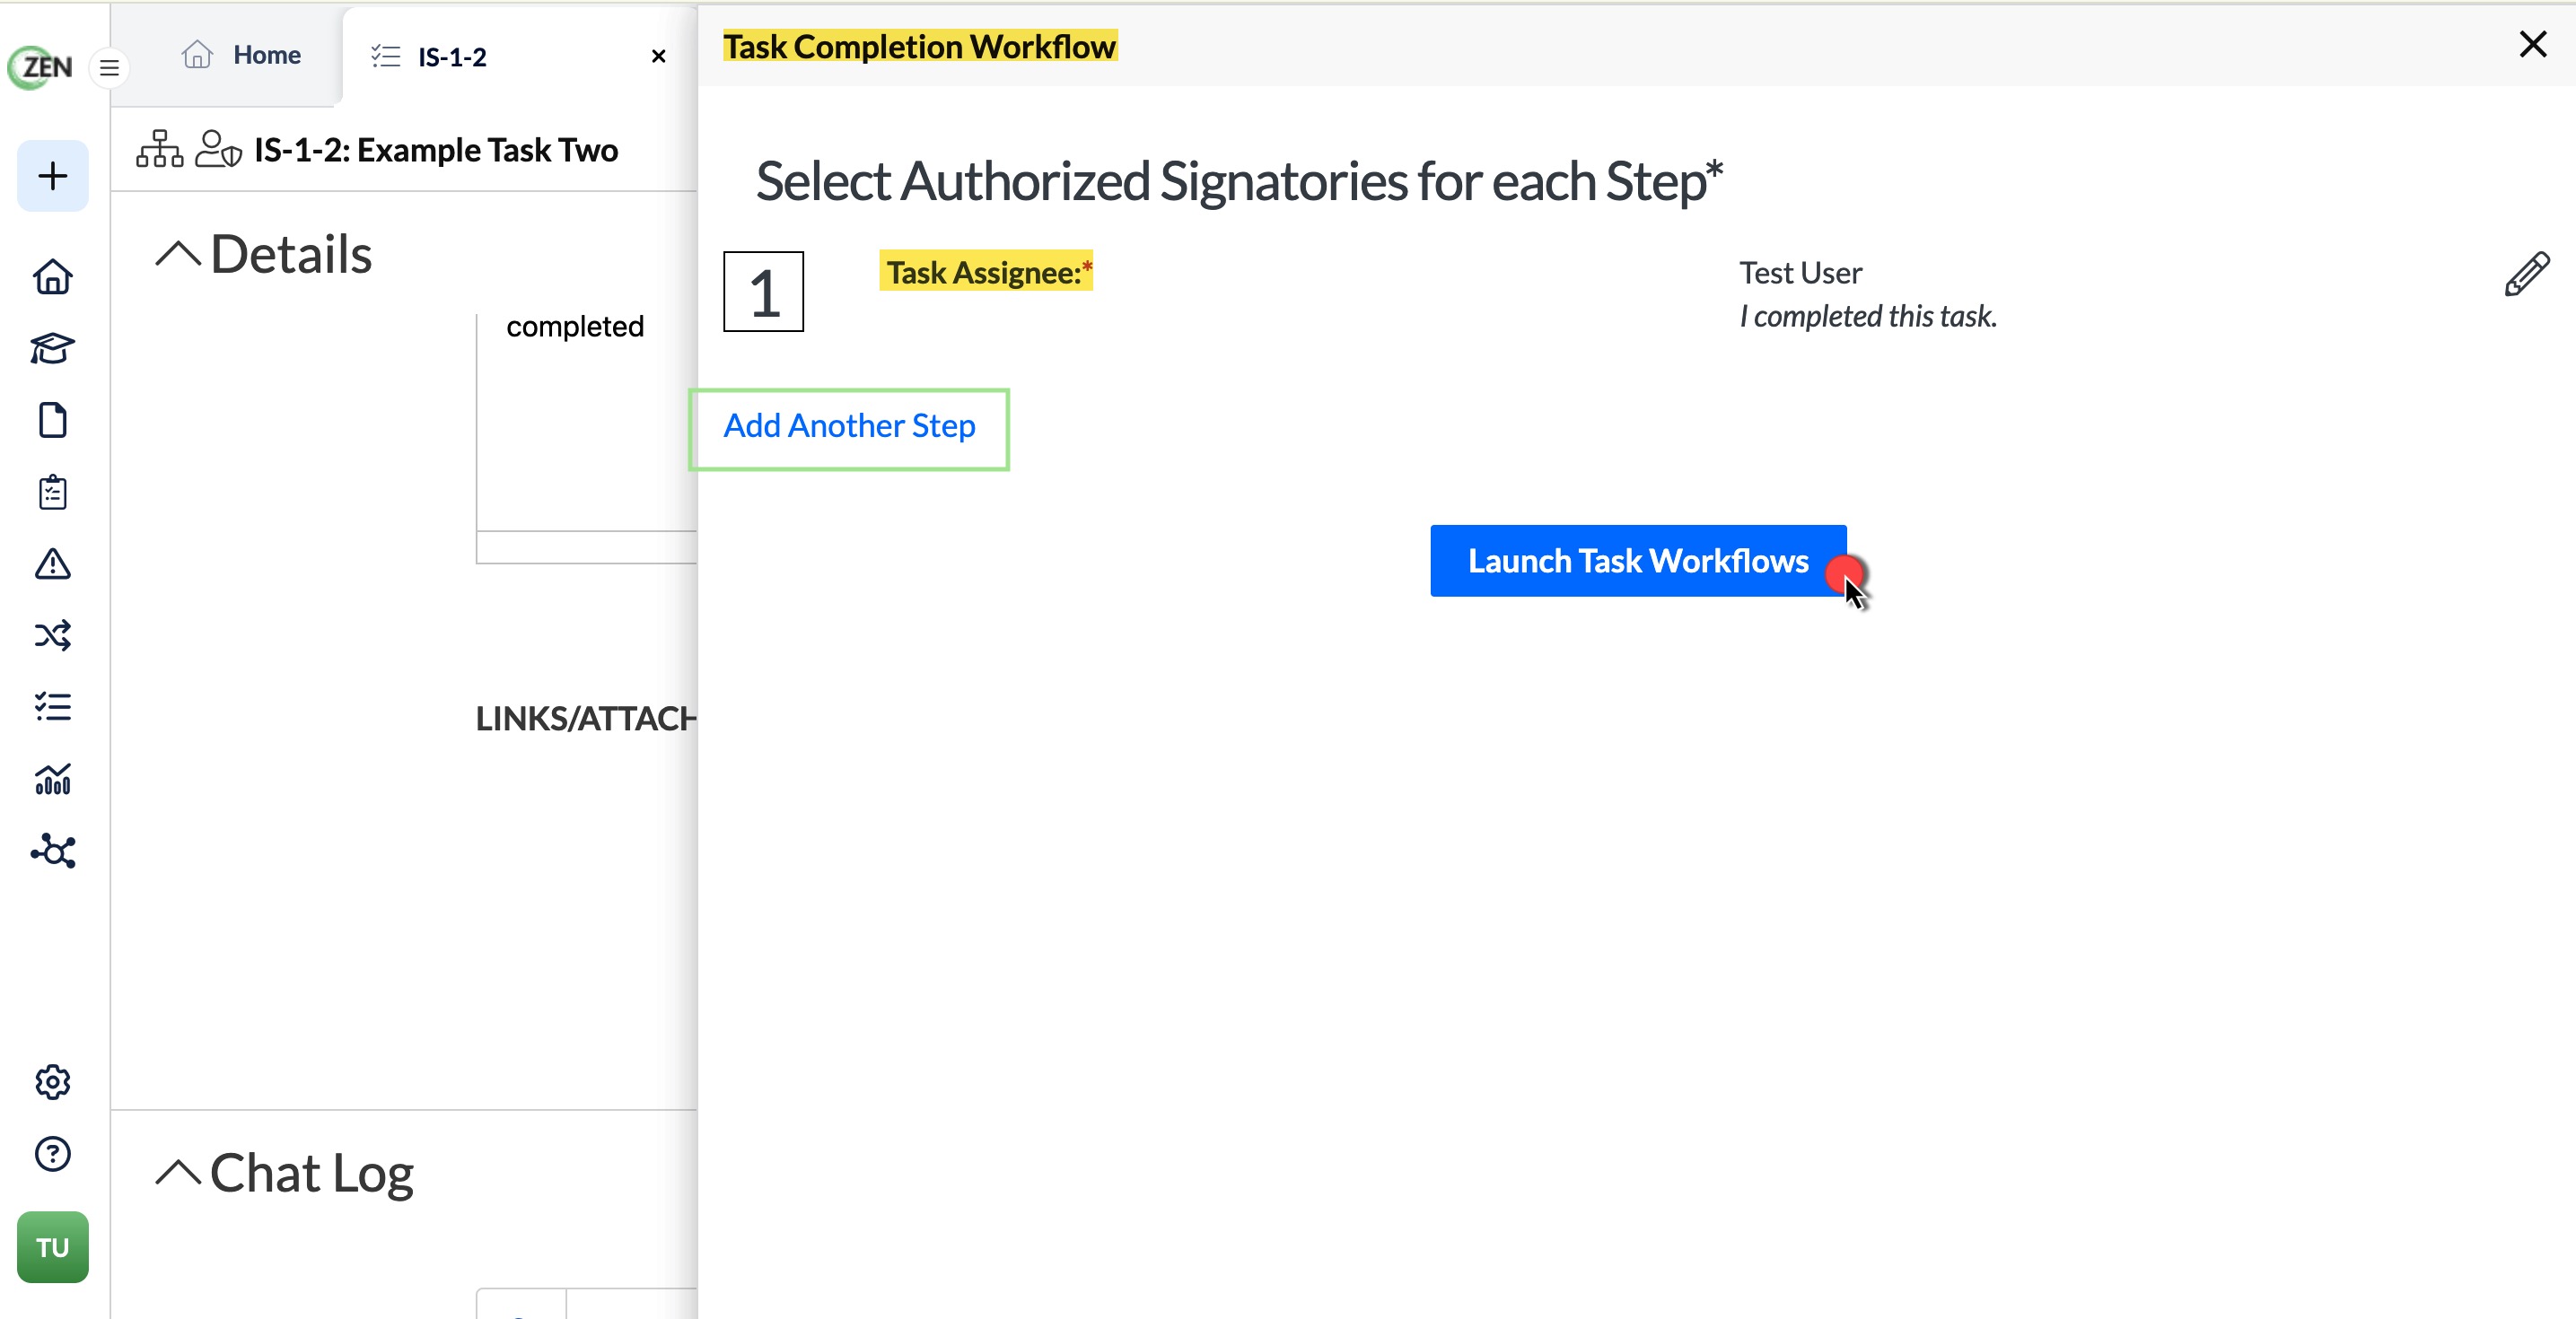Open the bar chart analytics icon

point(52,779)
